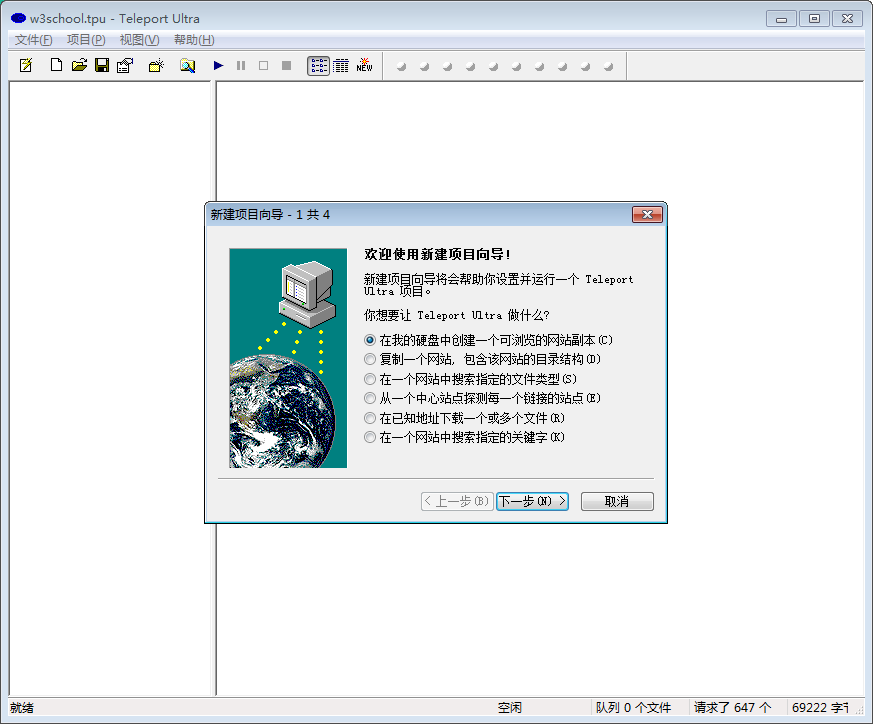Maximize the Teleport Ultra window
The width and height of the screenshot is (873, 724).
coord(814,19)
